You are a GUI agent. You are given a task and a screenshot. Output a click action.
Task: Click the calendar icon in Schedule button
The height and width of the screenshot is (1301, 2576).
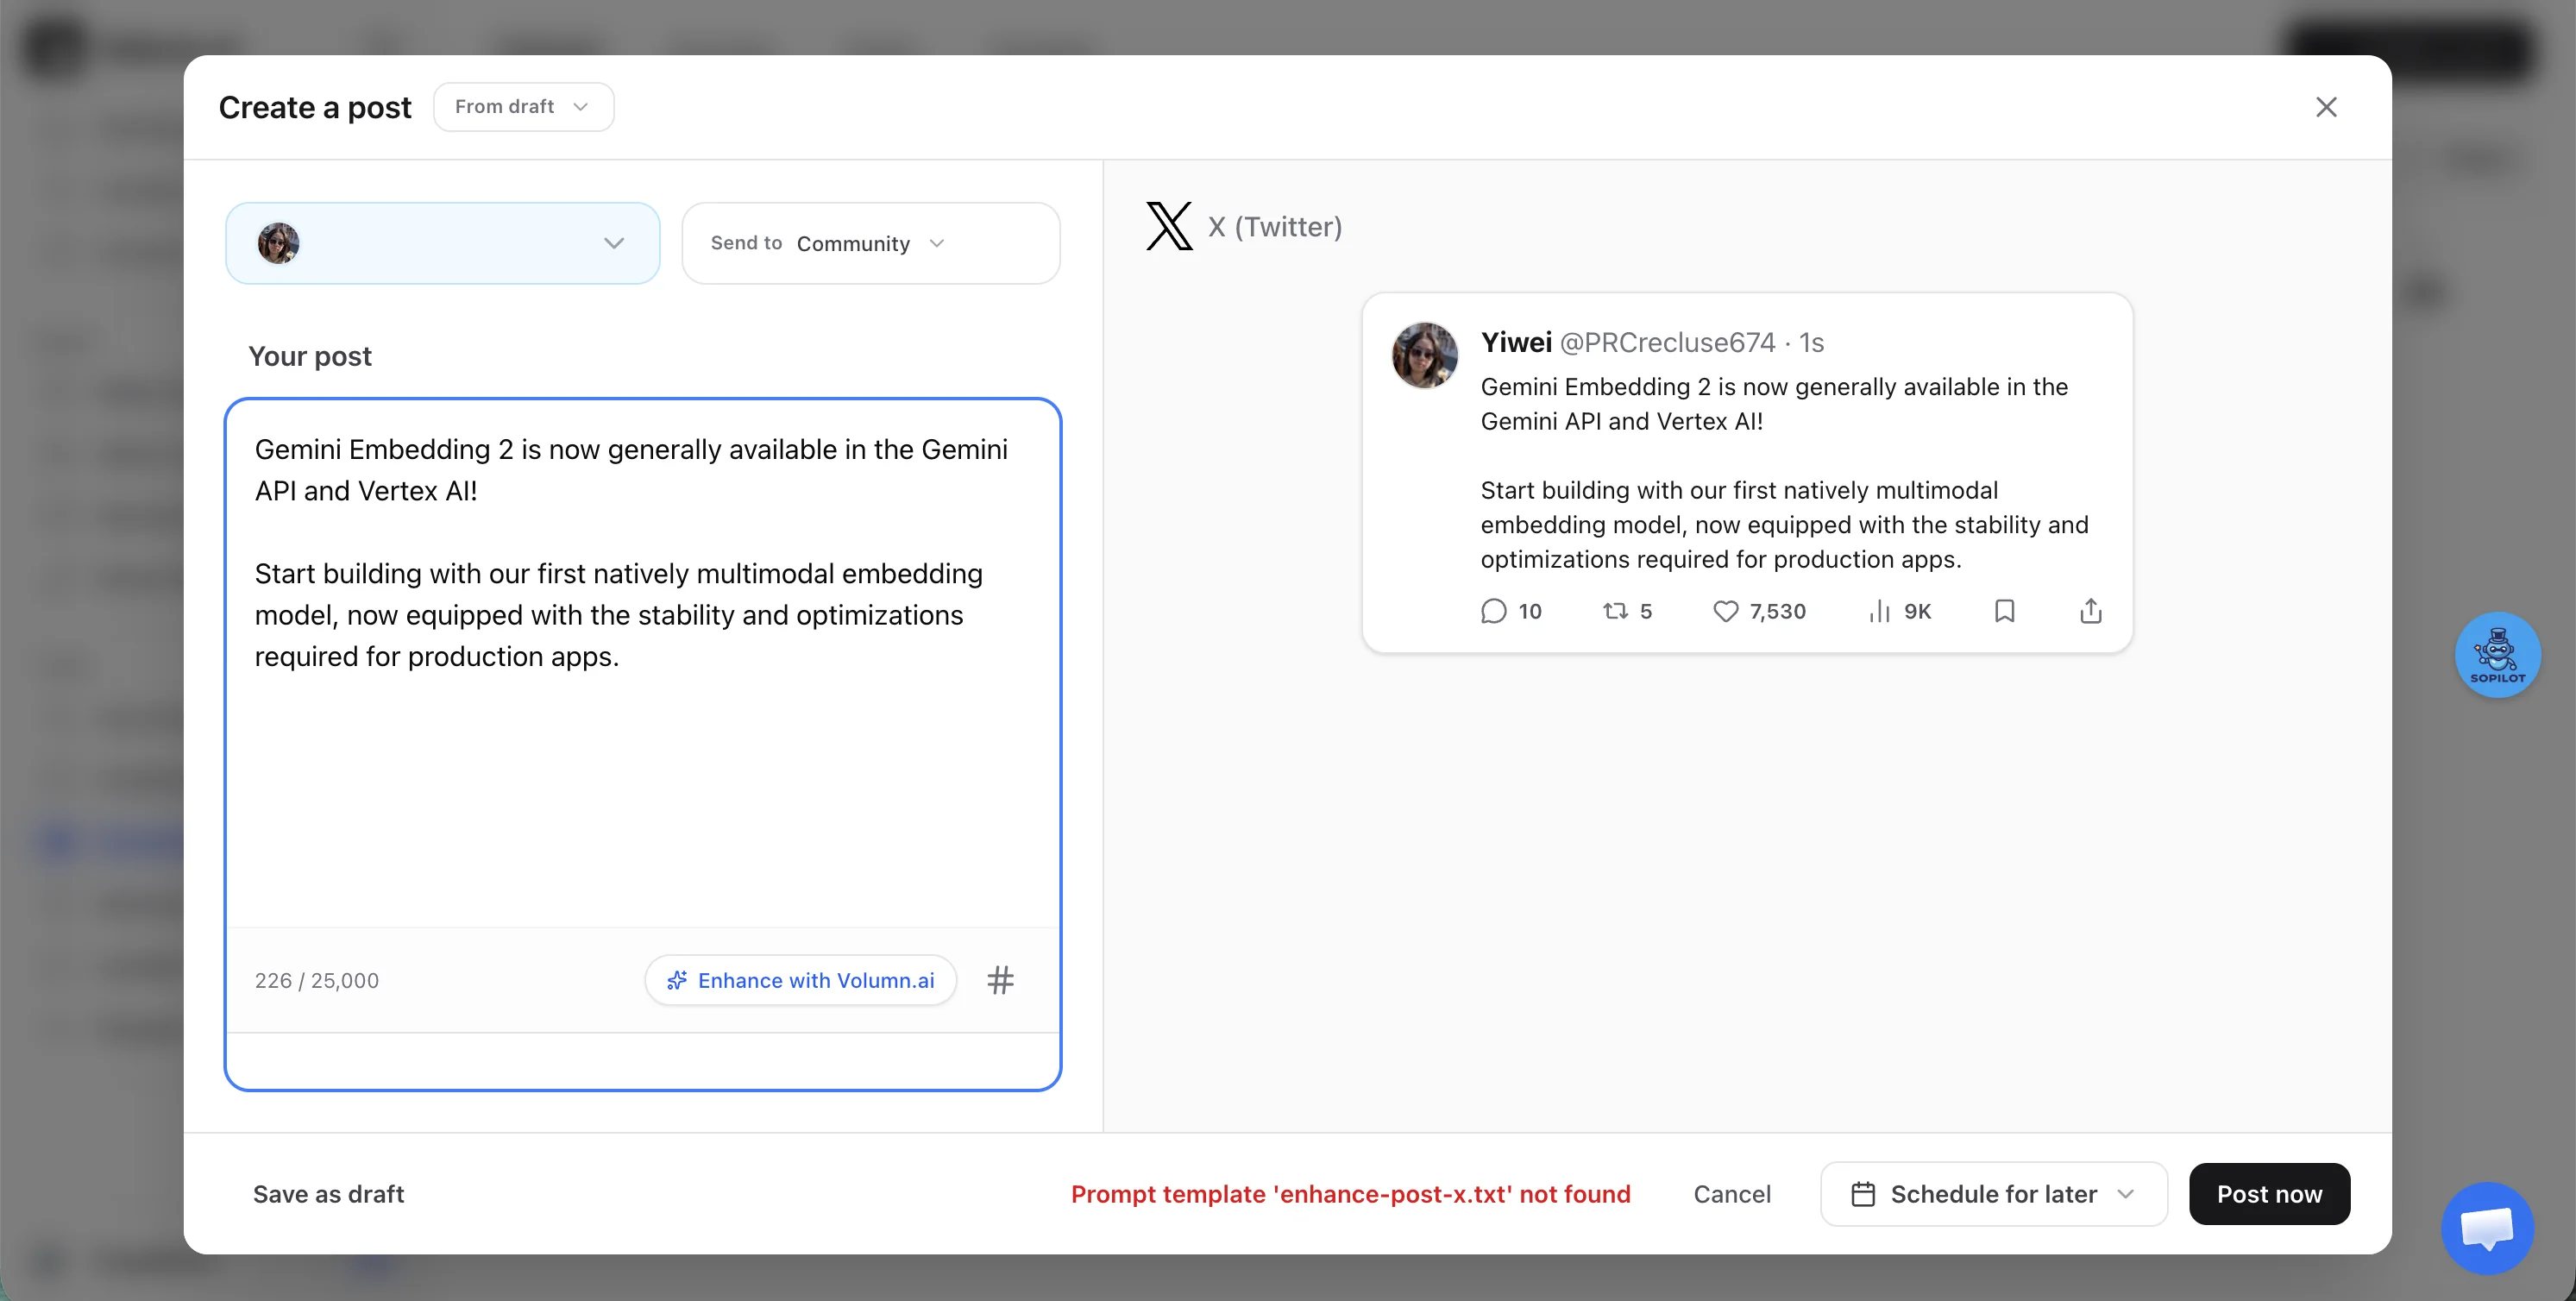coord(1863,1194)
